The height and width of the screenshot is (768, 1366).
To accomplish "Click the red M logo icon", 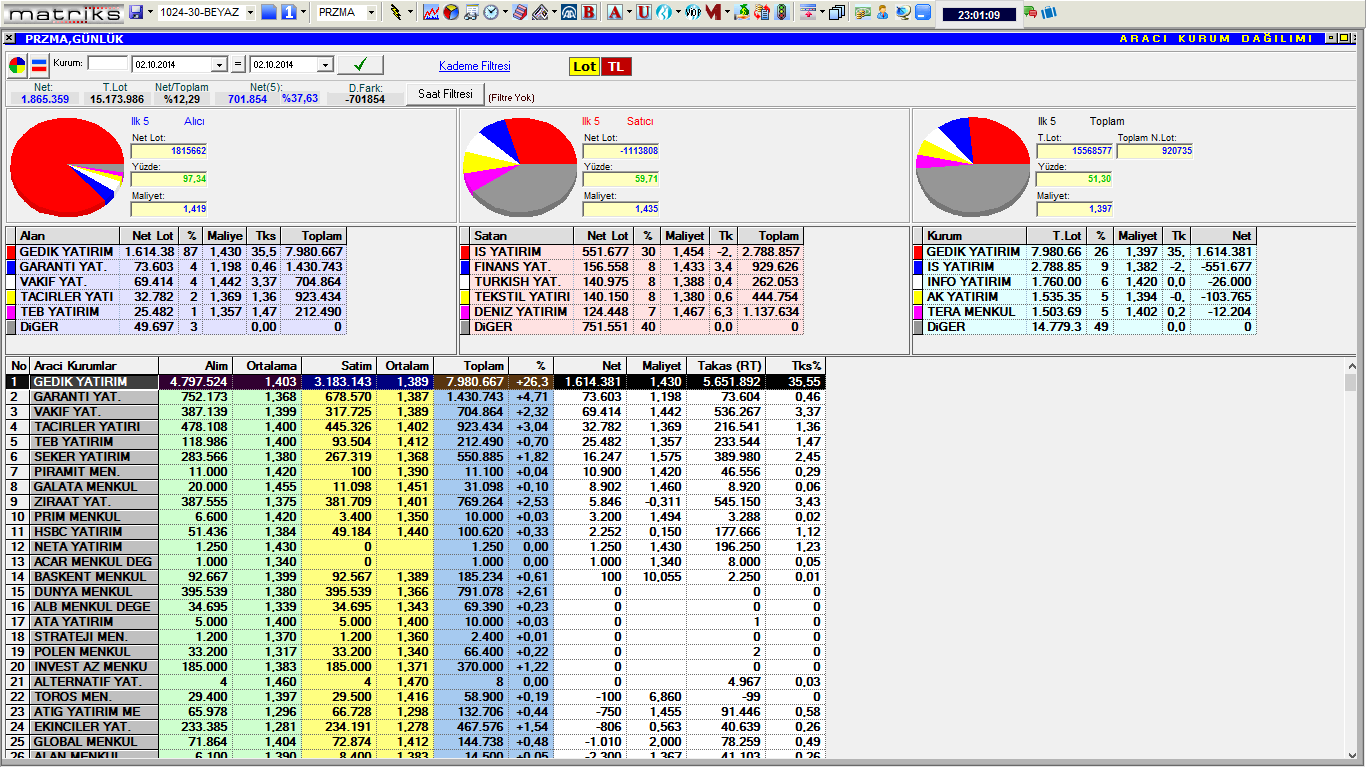I will pos(713,13).
